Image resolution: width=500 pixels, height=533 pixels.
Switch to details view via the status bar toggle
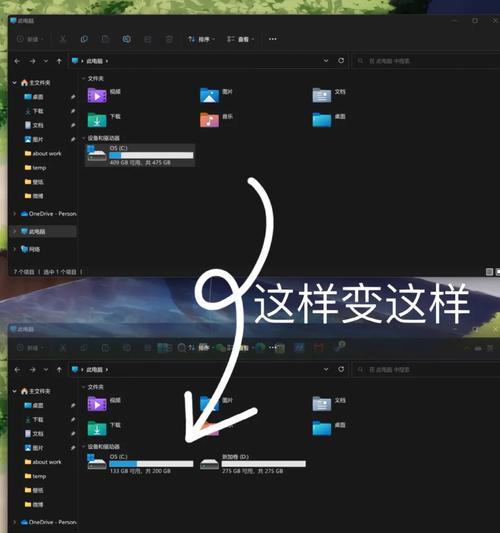489,272
